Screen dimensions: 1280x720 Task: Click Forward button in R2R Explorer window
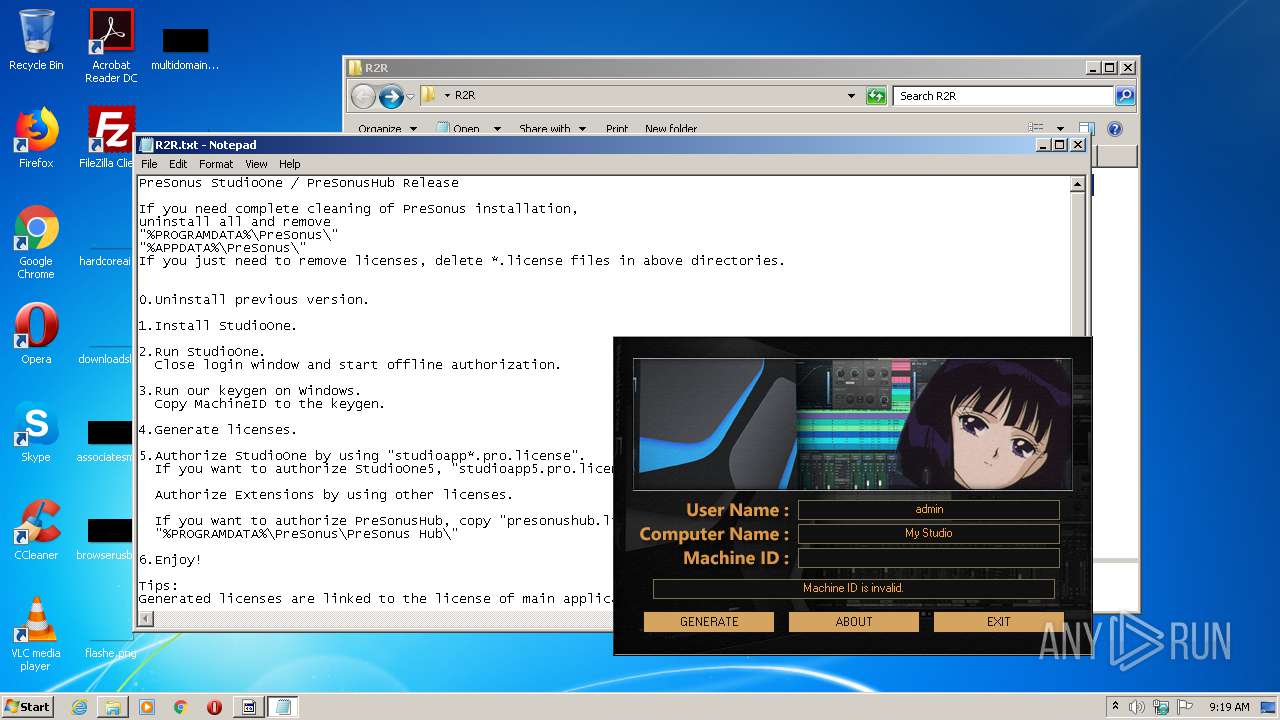tap(391, 96)
